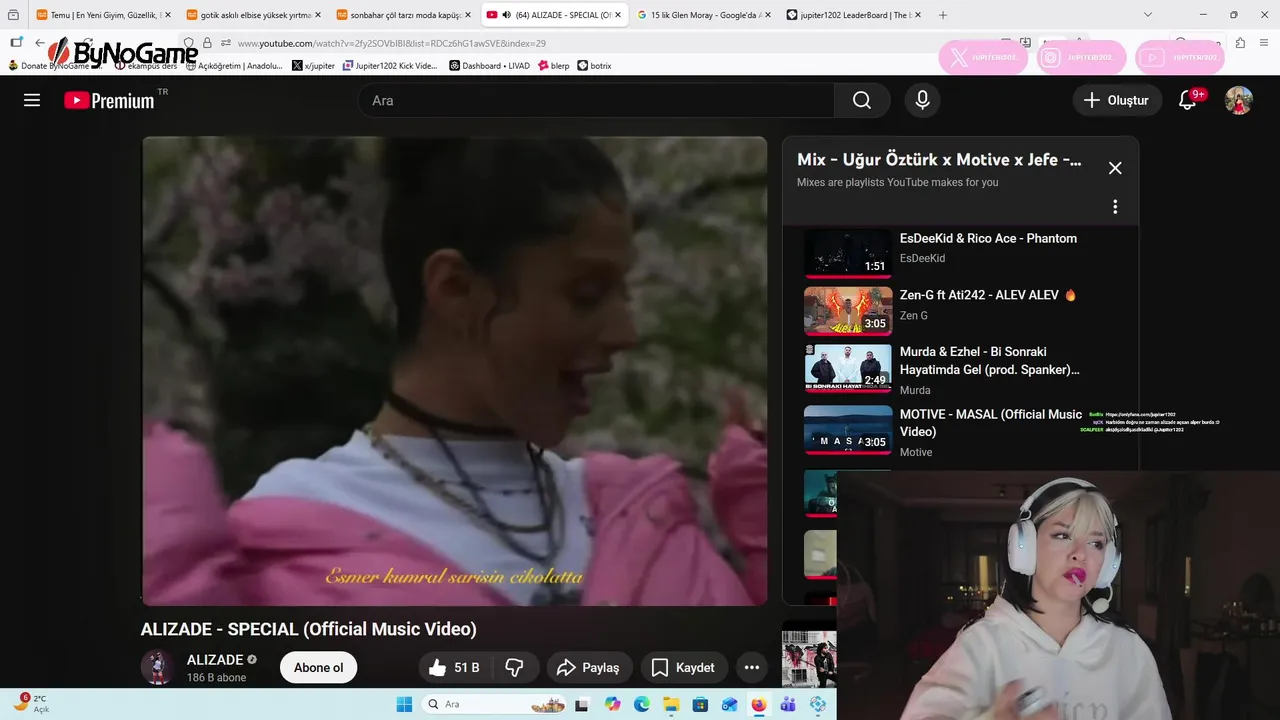Image resolution: width=1280 pixels, height=720 pixels.
Task: Open the Mix playlist options kebab menu
Action: tap(1115, 207)
